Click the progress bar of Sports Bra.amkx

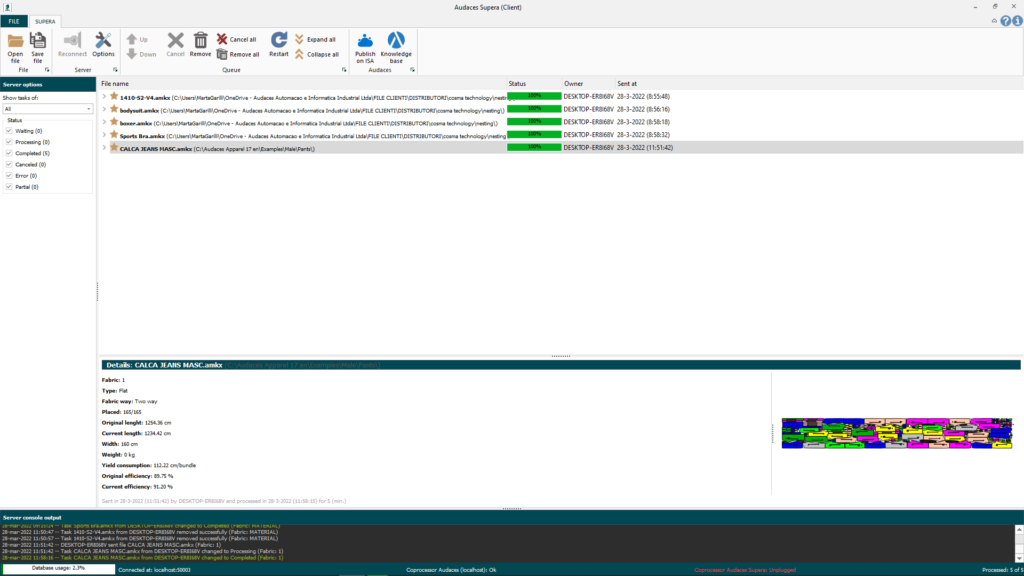534,135
